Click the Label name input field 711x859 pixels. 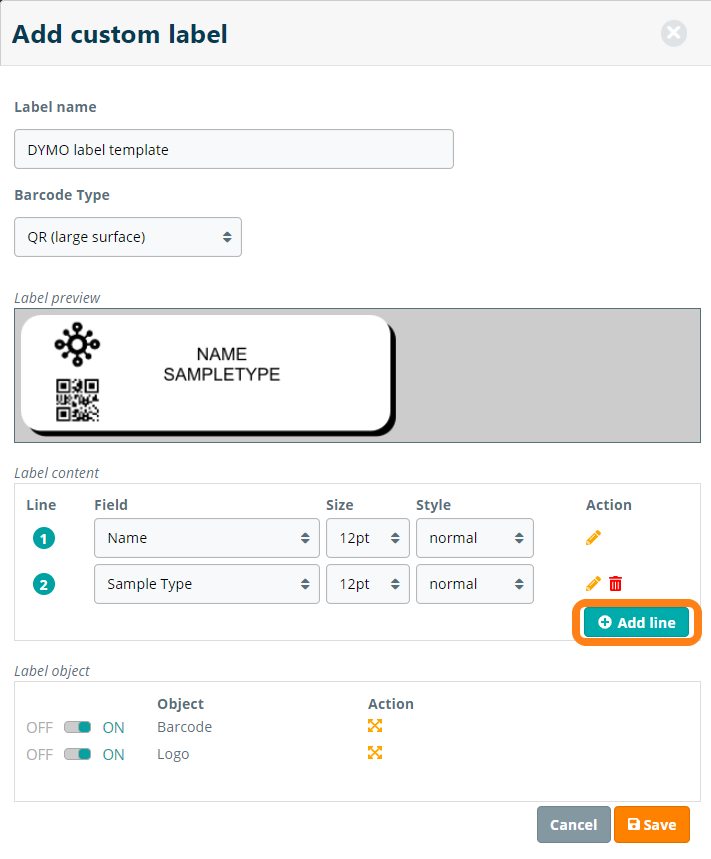tap(234, 149)
